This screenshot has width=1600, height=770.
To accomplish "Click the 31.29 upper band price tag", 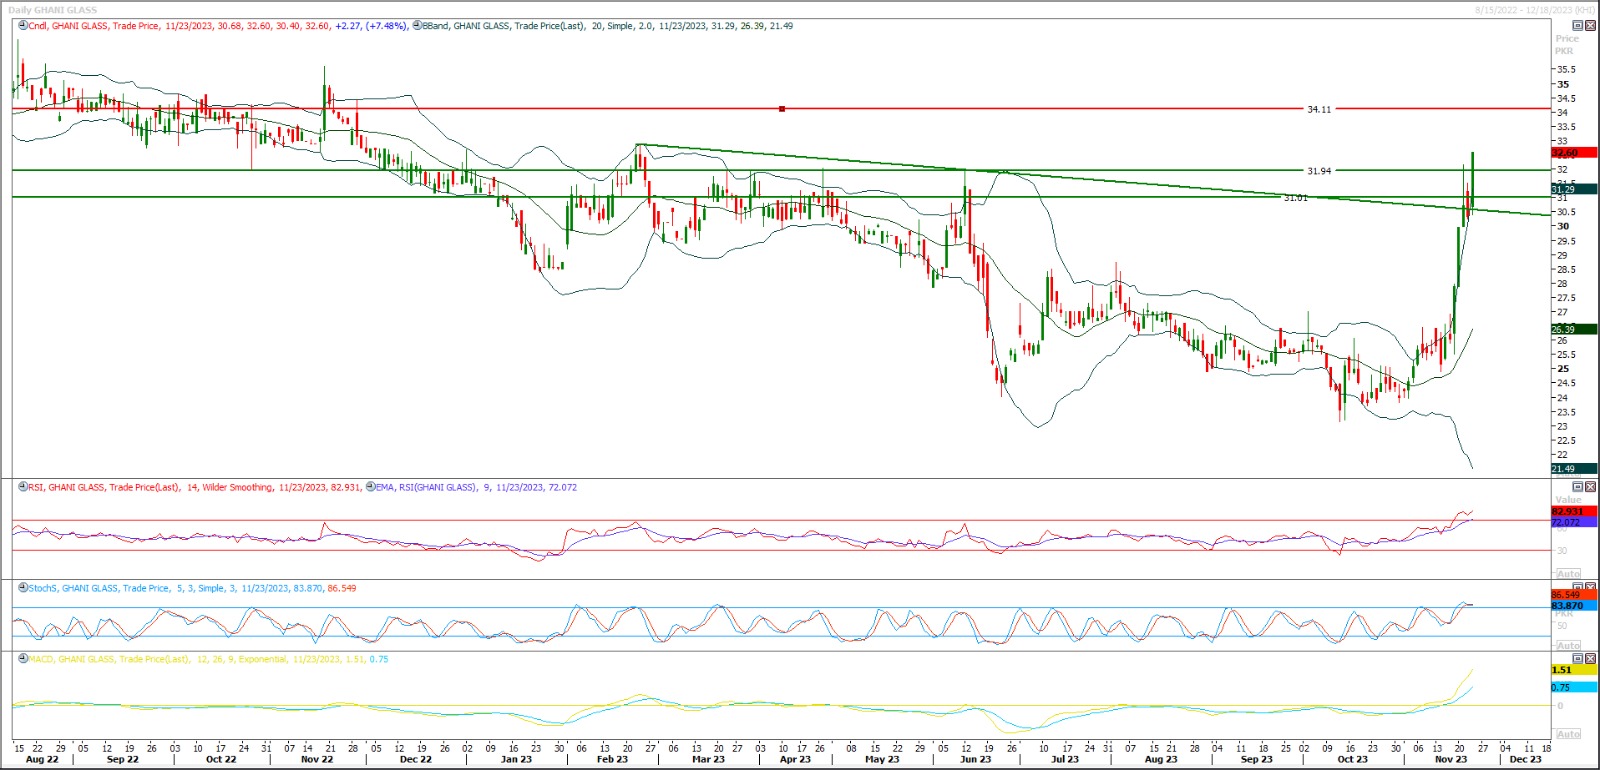I will coord(1574,189).
